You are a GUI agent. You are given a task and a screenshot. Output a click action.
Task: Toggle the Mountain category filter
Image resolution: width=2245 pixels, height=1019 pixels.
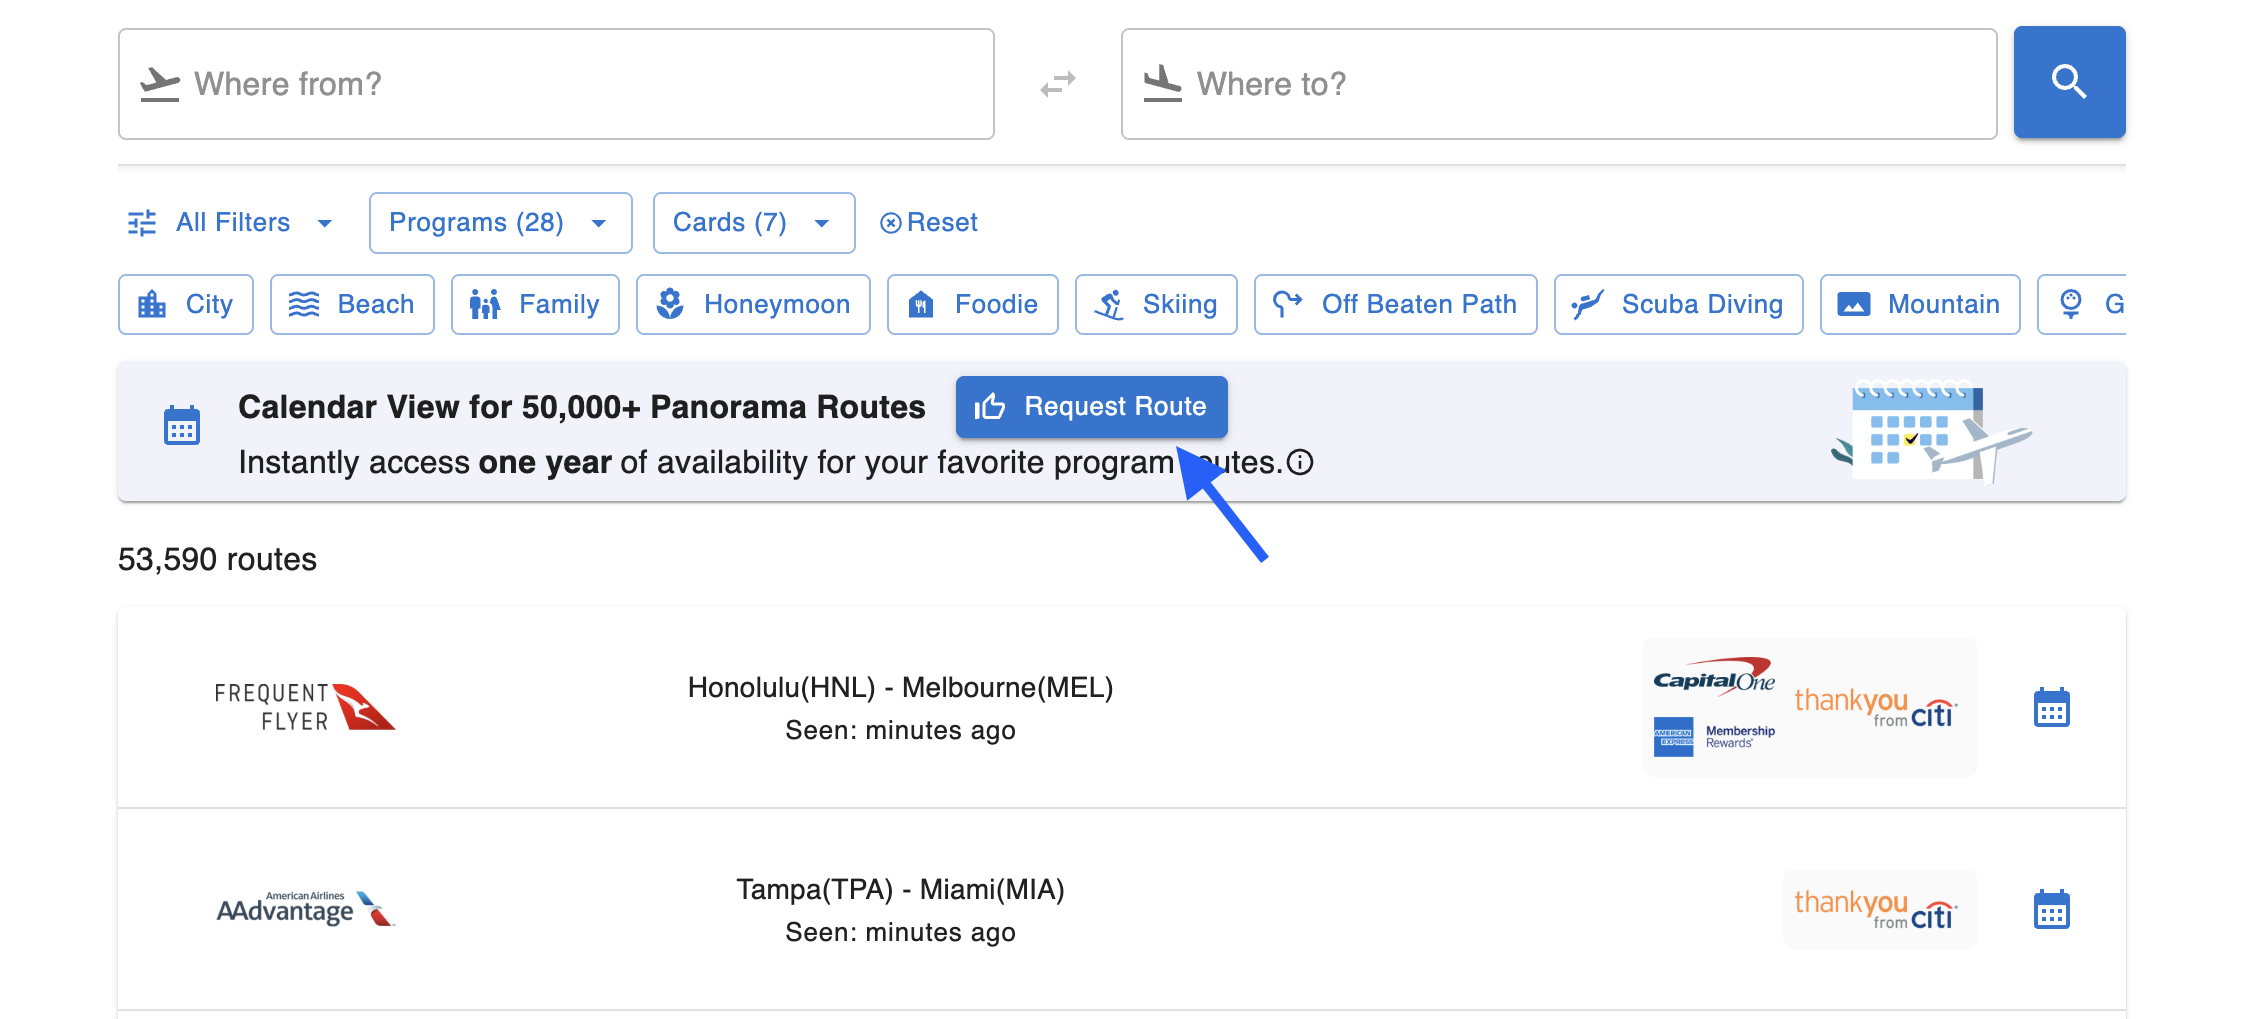[x=1920, y=304]
